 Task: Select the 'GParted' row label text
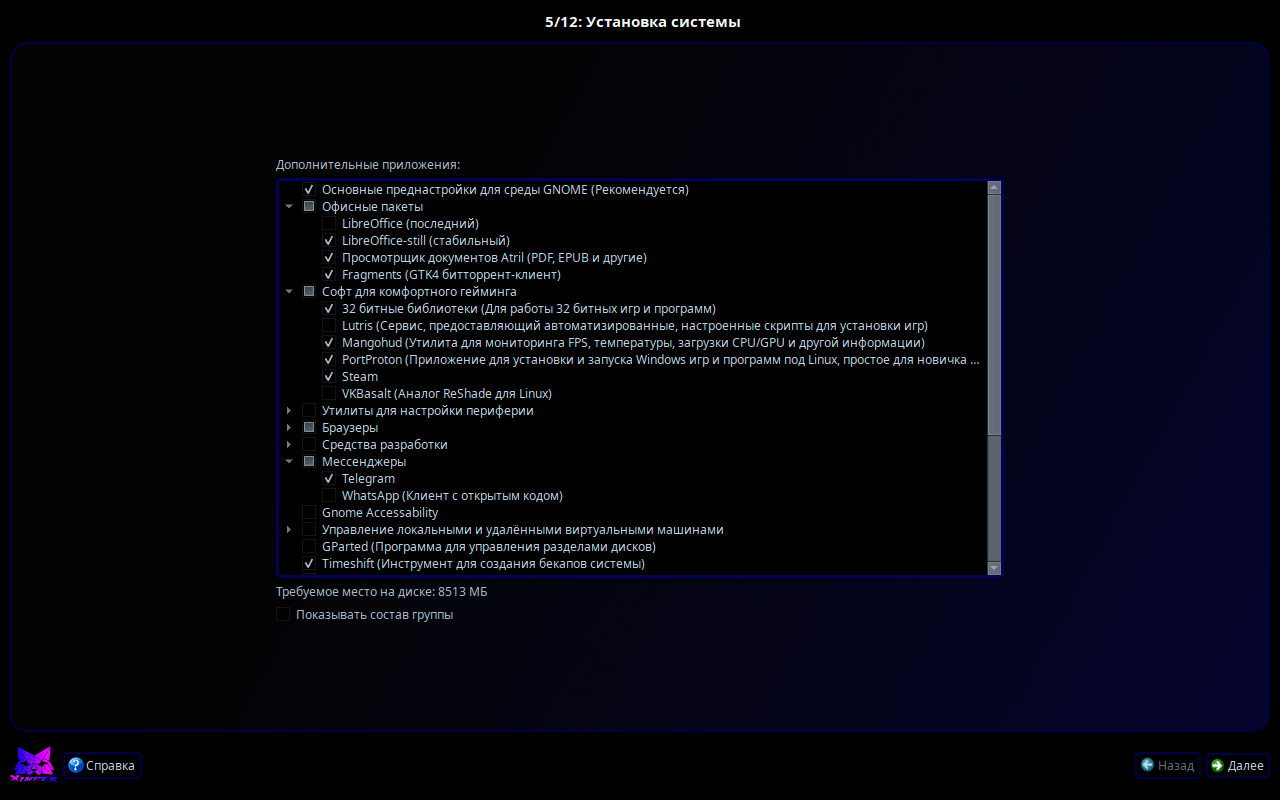489,547
